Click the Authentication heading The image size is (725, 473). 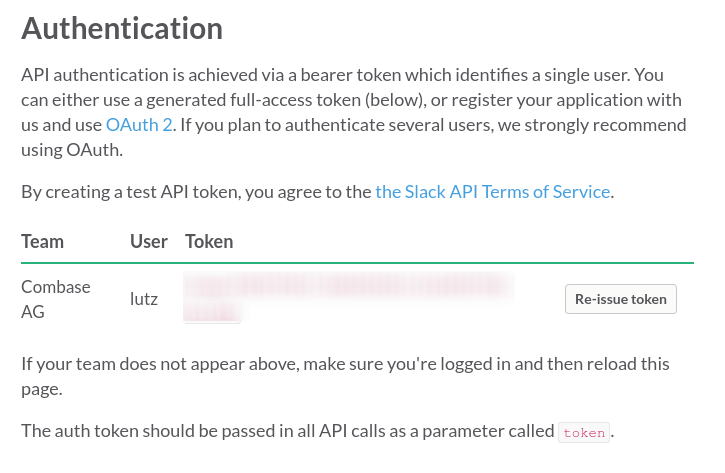coord(122,29)
